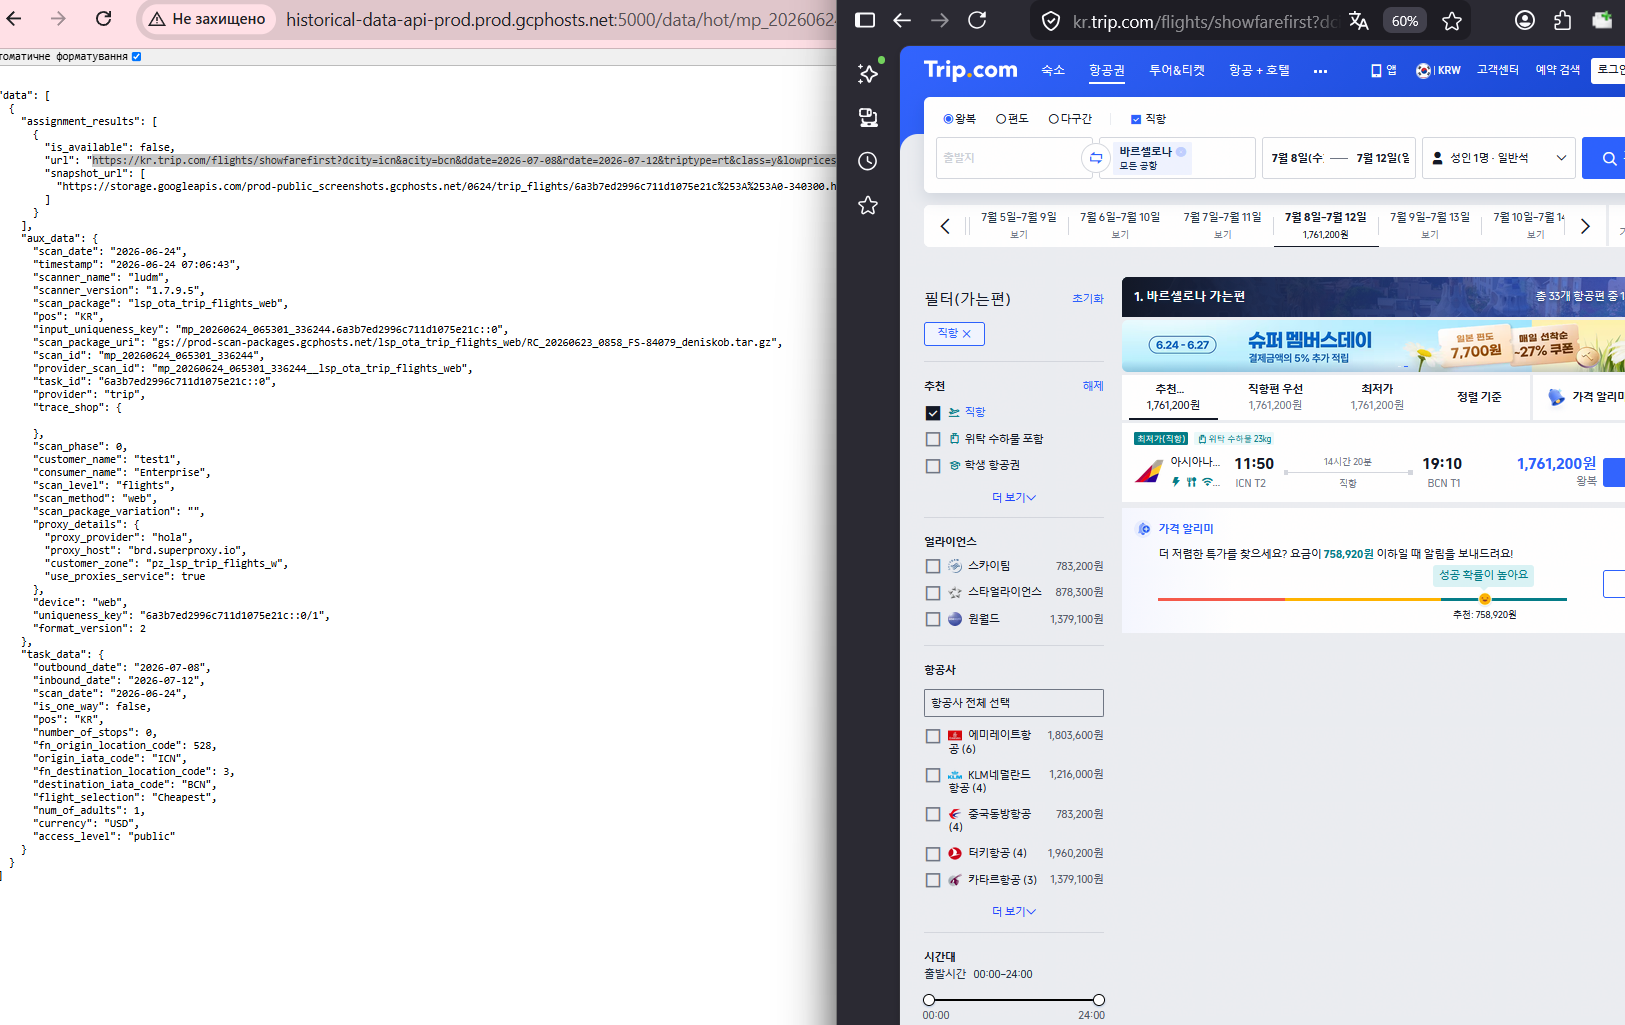The height and width of the screenshot is (1025, 1625).
Task: Check the 터키항공 airline filter
Action: (933, 854)
